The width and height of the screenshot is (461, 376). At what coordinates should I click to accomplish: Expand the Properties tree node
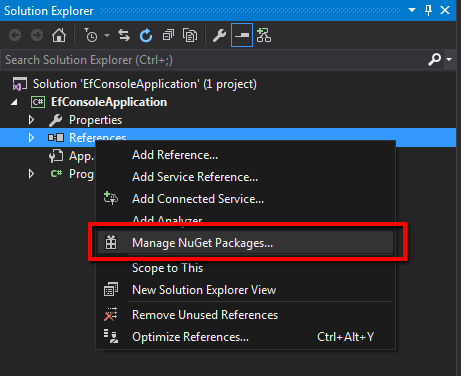point(31,120)
